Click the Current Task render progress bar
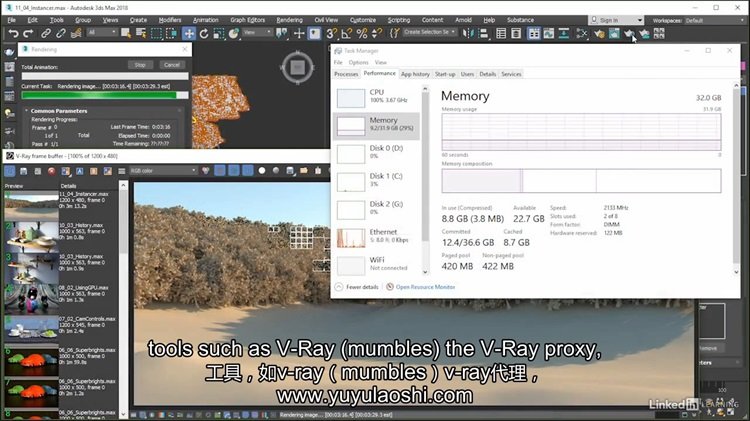Screen dimensions: 750x421 coord(105,95)
